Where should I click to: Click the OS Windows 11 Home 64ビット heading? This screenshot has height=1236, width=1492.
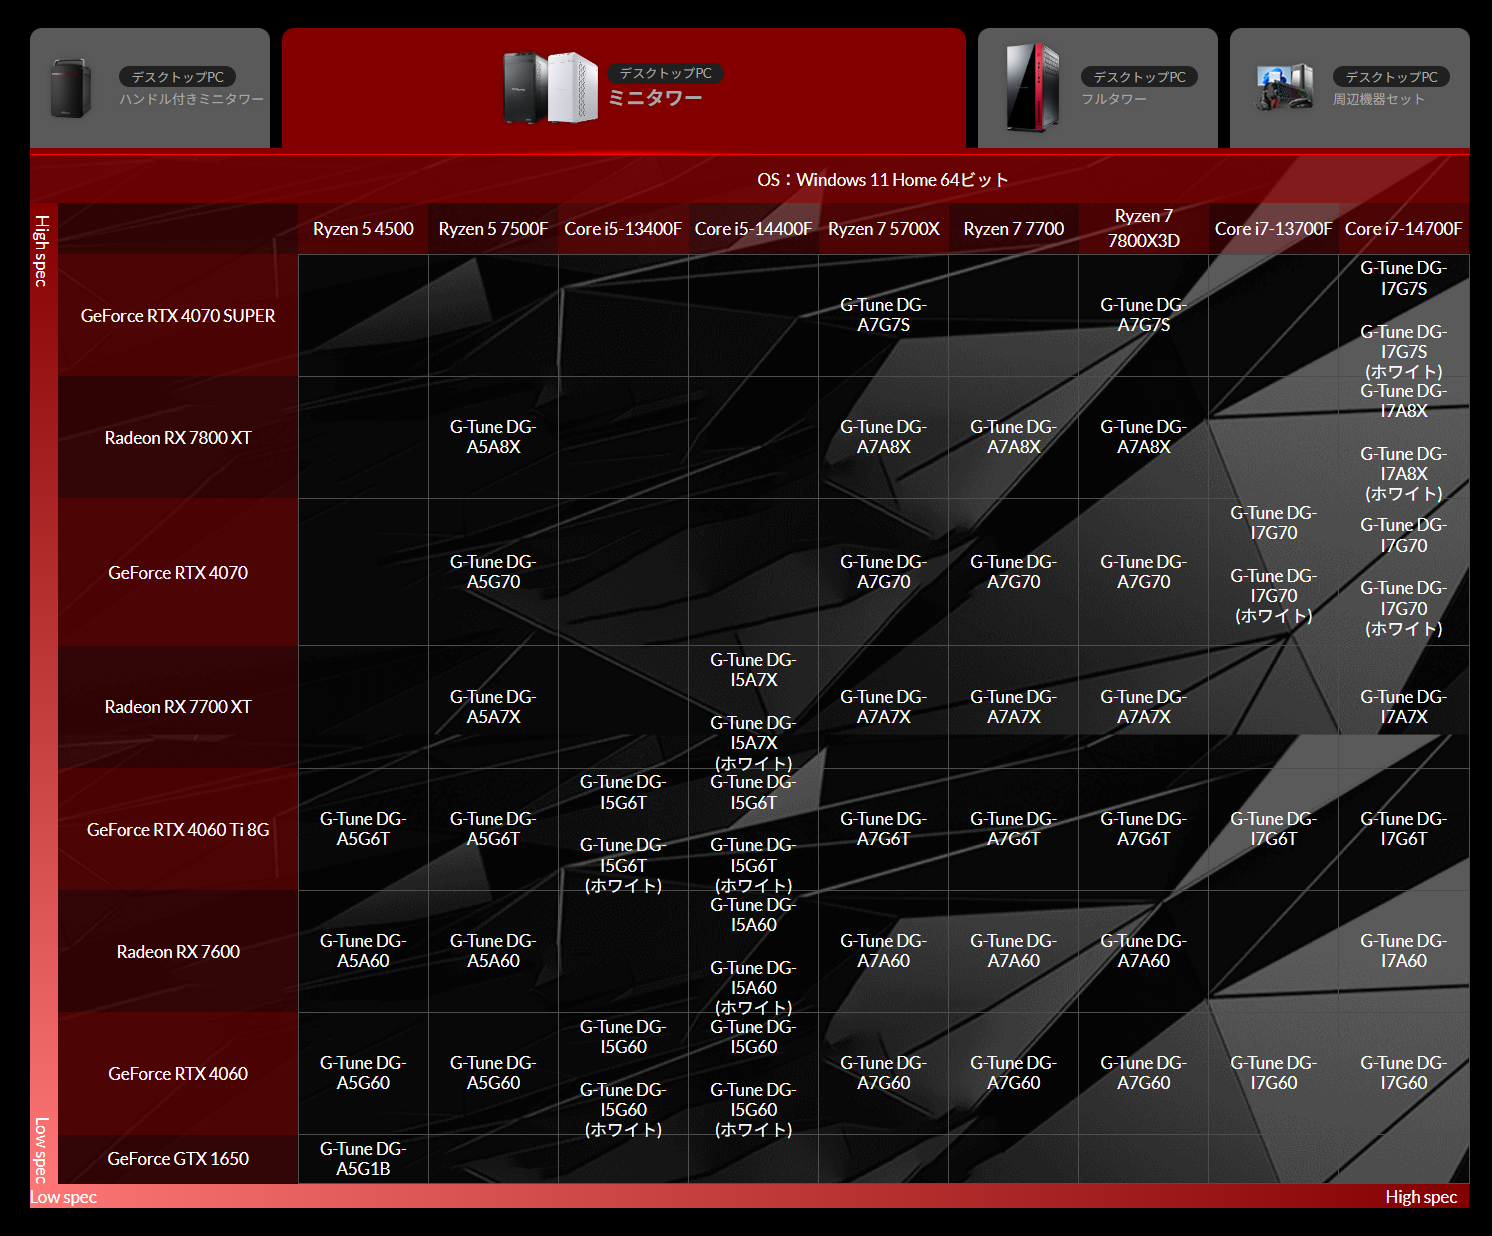click(883, 180)
